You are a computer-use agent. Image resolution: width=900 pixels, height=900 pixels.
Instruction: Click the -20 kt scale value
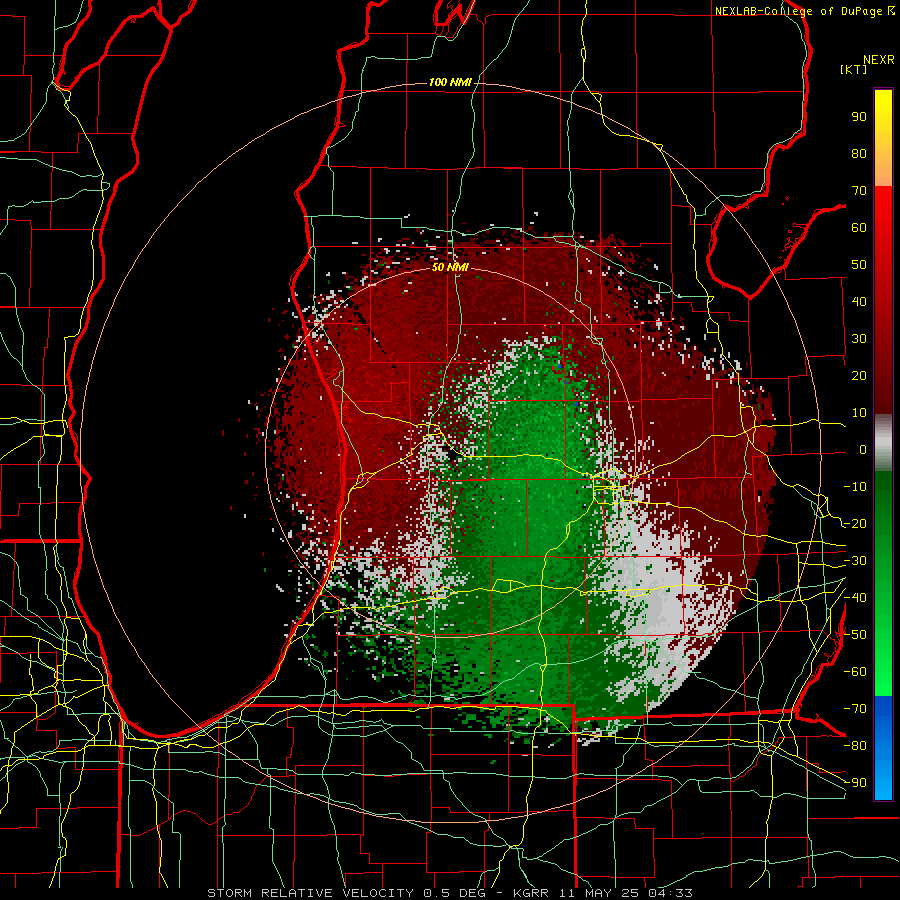click(x=855, y=523)
